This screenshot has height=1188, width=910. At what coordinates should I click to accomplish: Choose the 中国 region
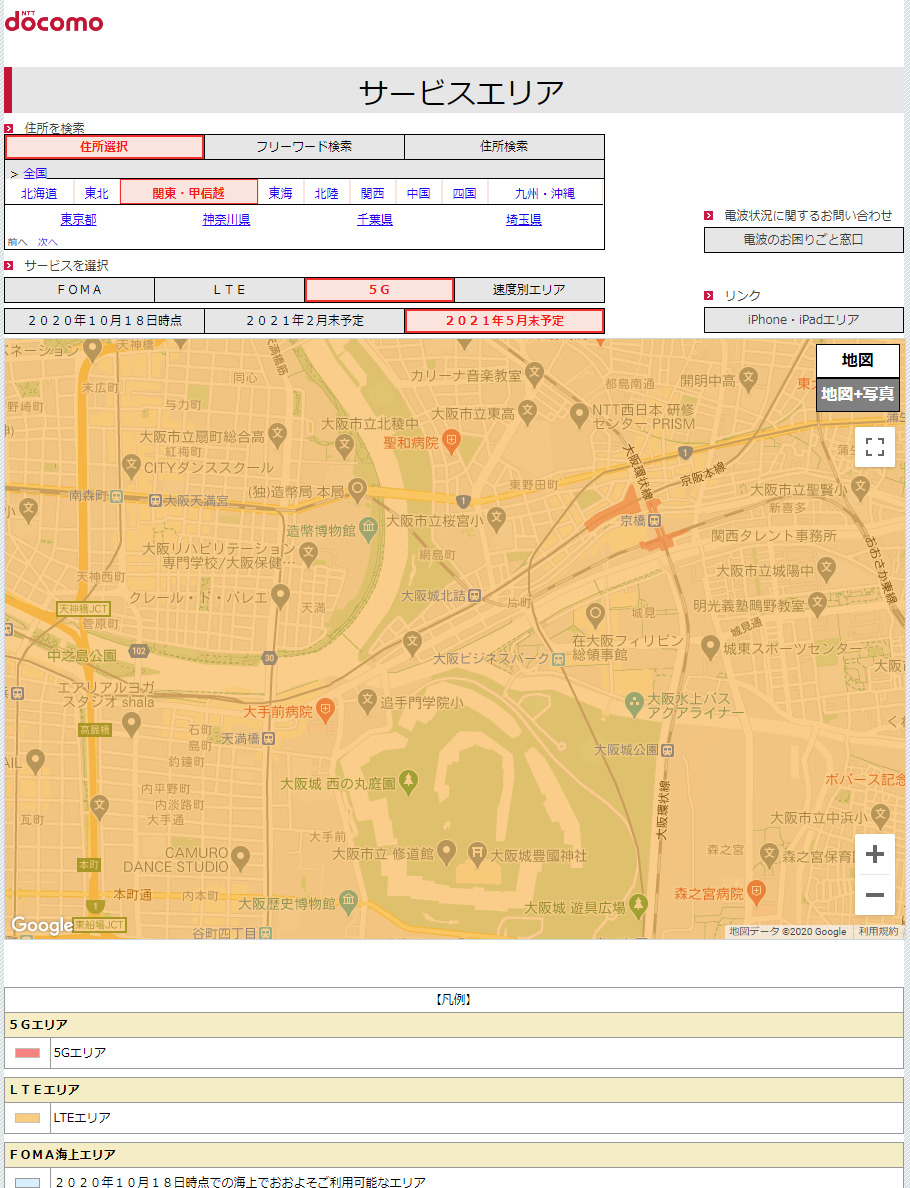(x=418, y=193)
